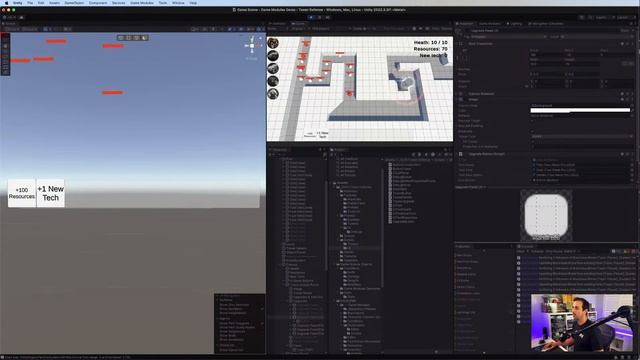Click the +100 Resources button in Scene view
Screen dimensions: 640x360
pyautogui.click(x=22, y=193)
